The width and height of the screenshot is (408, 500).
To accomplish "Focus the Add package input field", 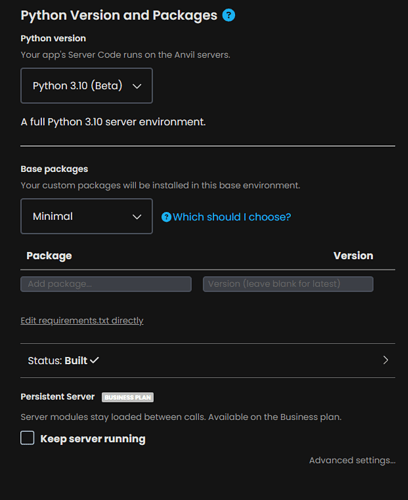I will click(106, 284).
